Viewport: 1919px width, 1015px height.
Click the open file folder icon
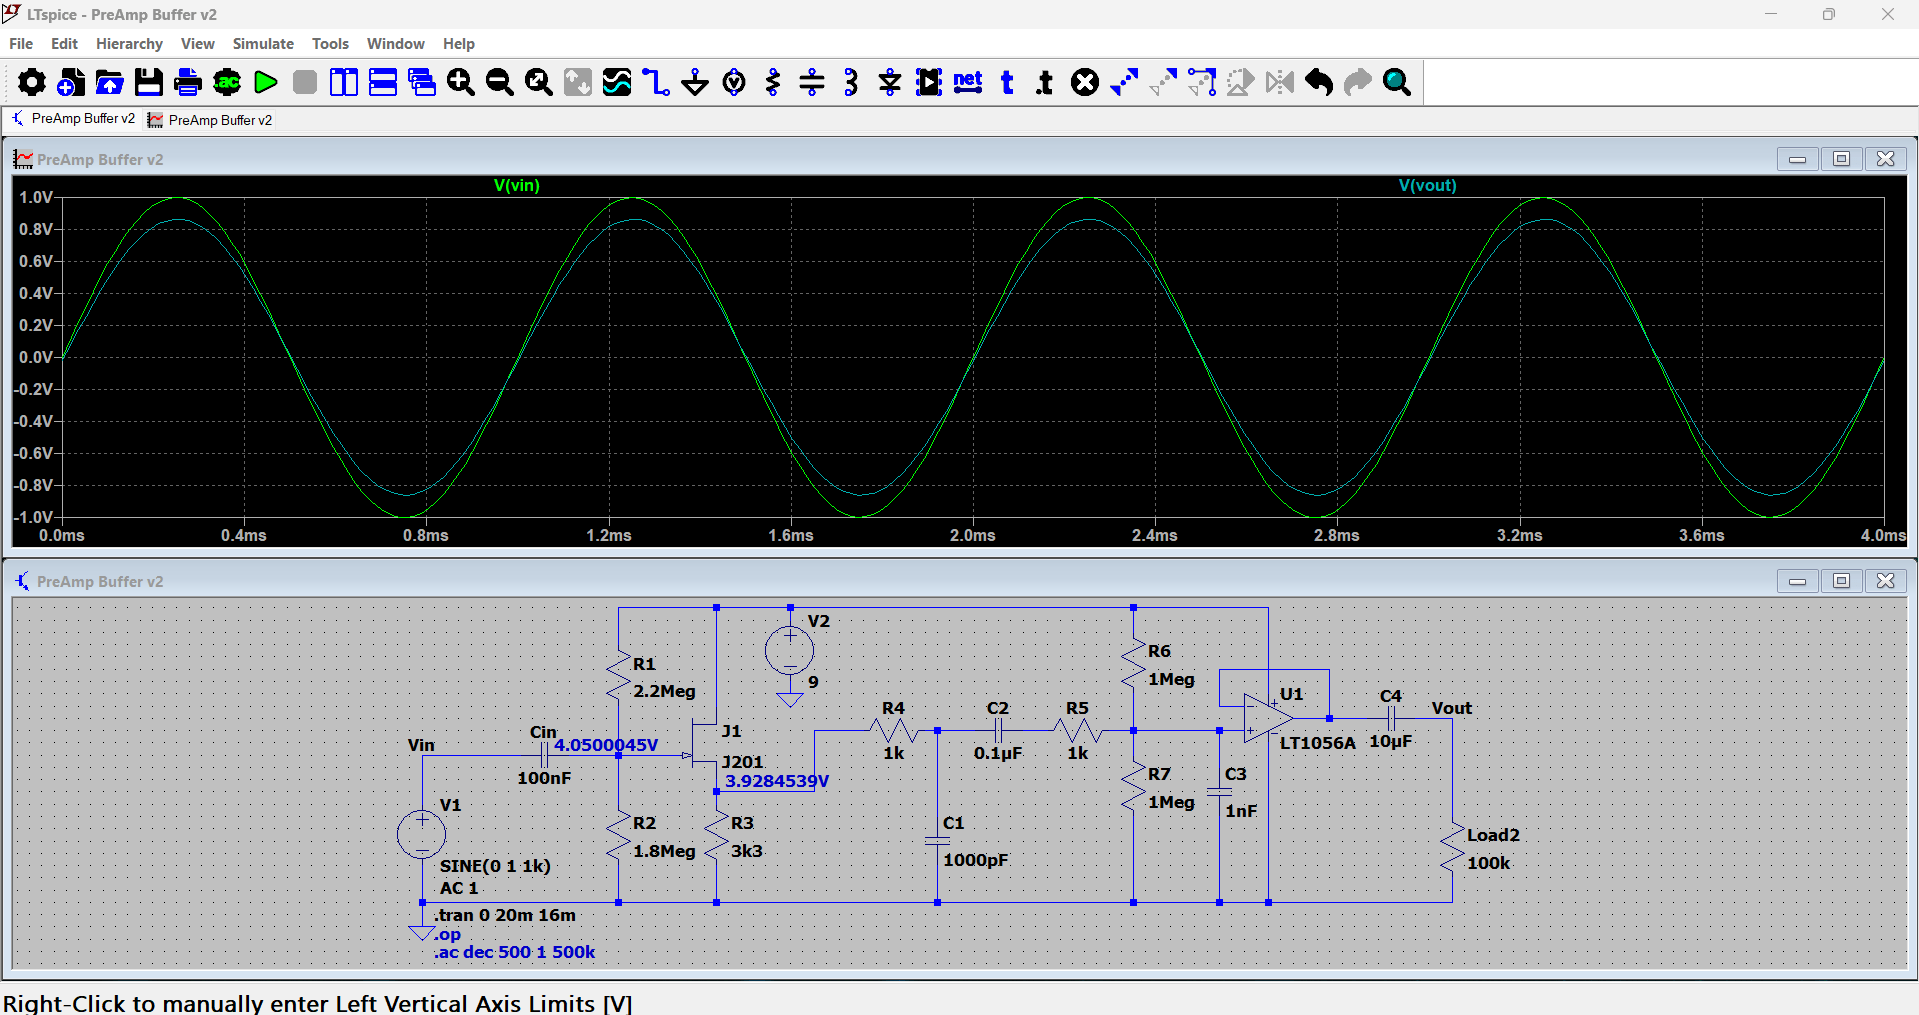pyautogui.click(x=110, y=82)
